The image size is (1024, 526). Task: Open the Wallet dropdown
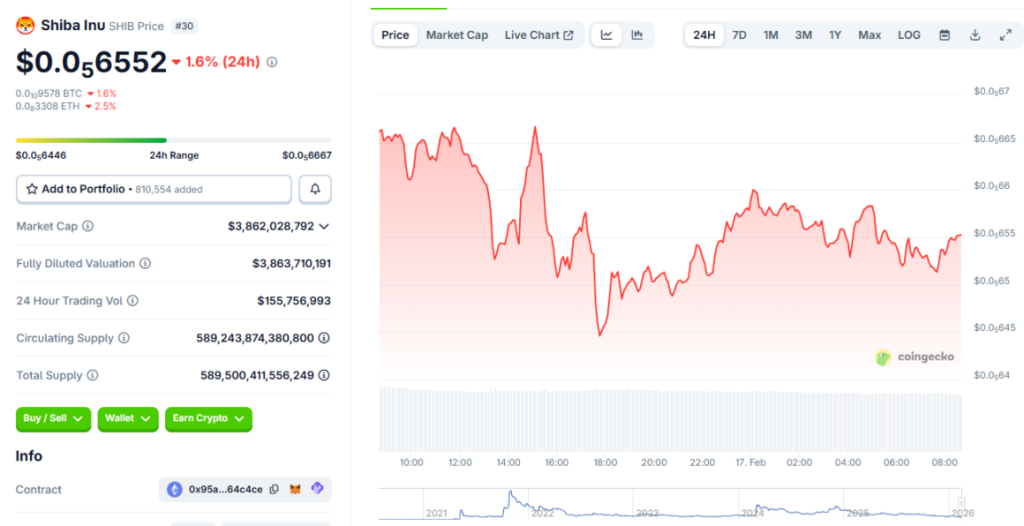pyautogui.click(x=128, y=419)
